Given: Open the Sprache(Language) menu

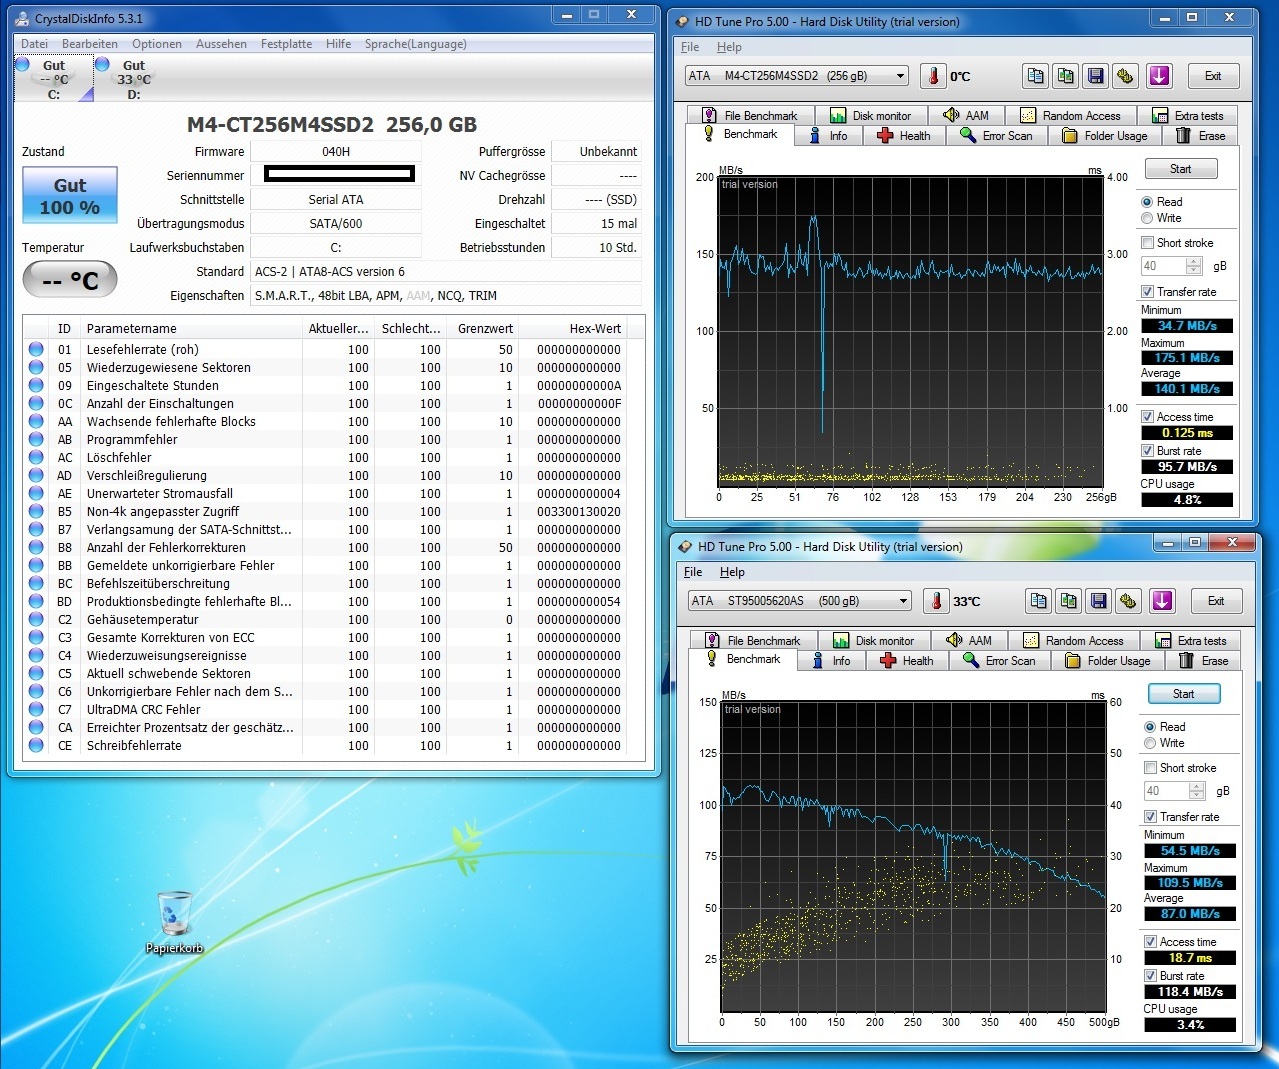Looking at the screenshot, I should click(415, 44).
